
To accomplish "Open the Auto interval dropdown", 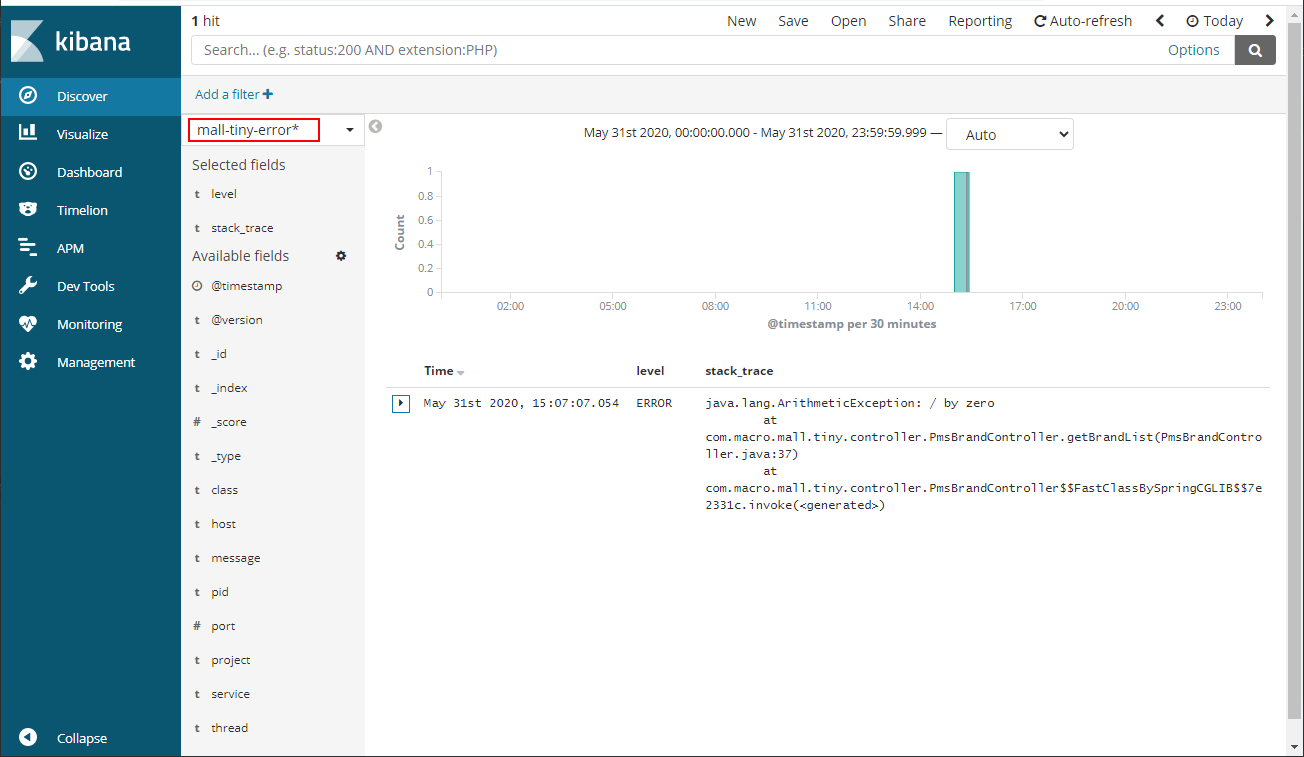I will (x=1009, y=135).
